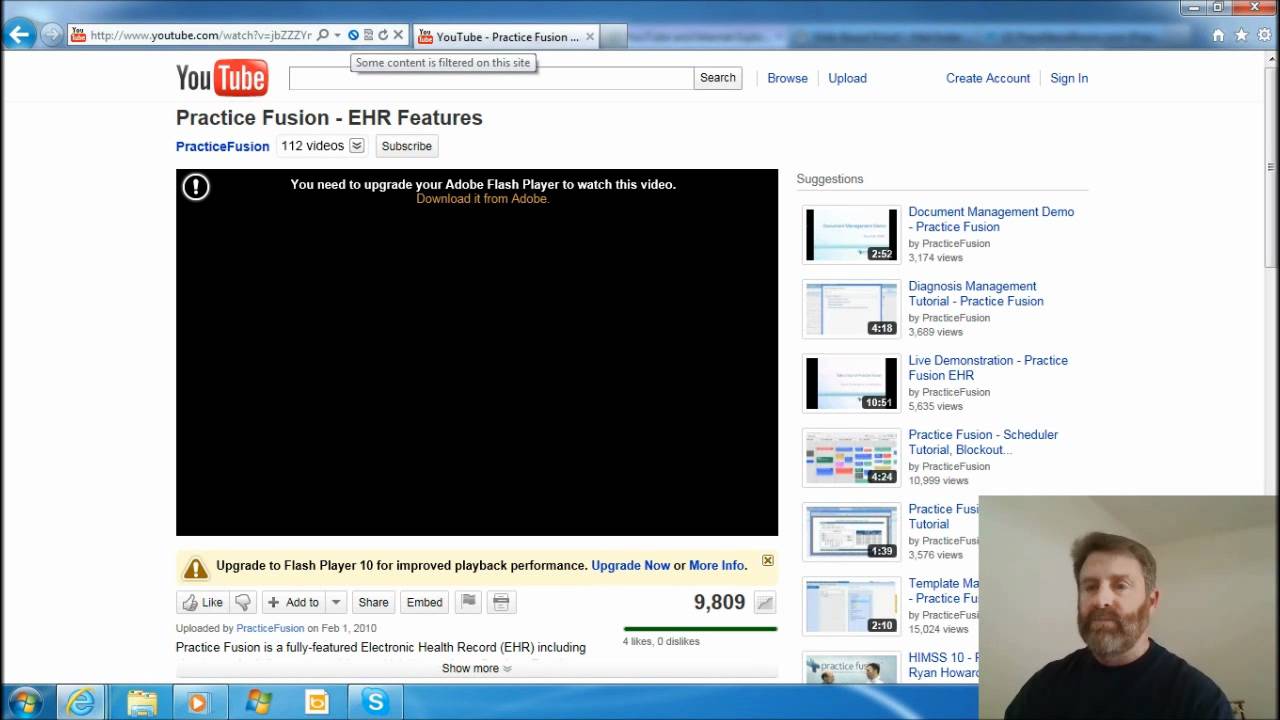Click the Refresh icon in address bar
This screenshot has height=720, width=1280.
point(383,35)
